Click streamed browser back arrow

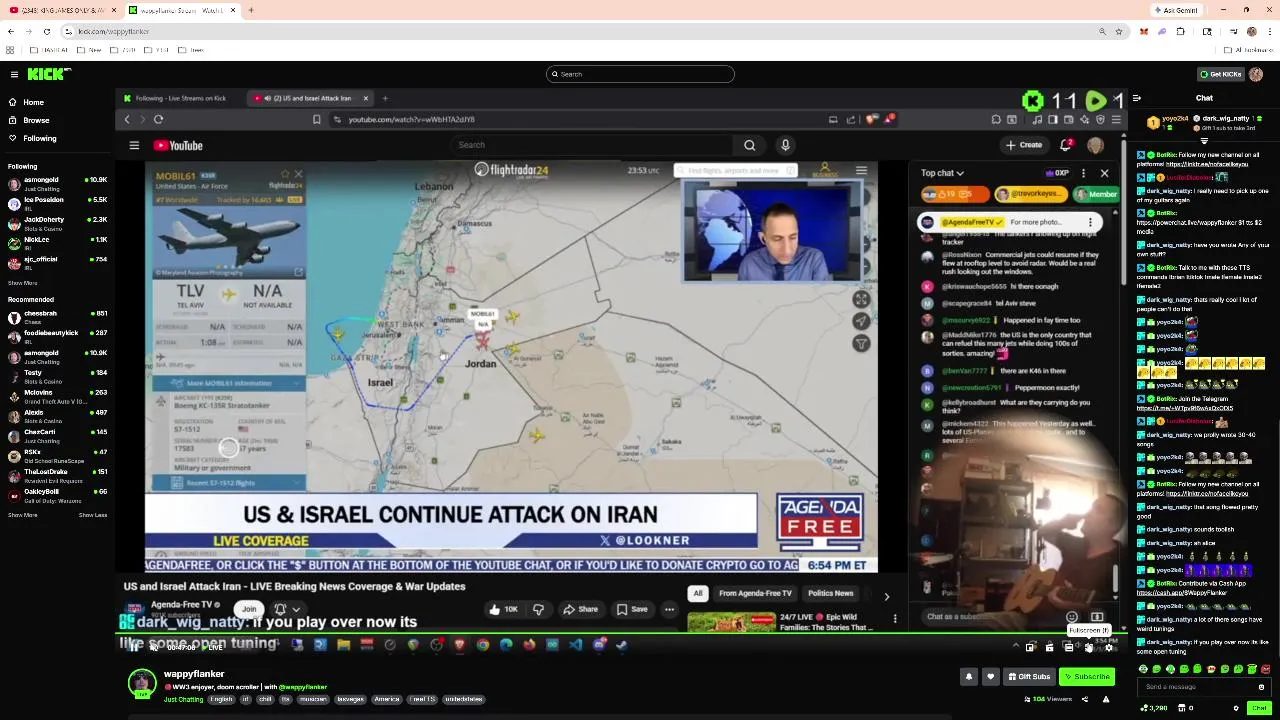(127, 119)
